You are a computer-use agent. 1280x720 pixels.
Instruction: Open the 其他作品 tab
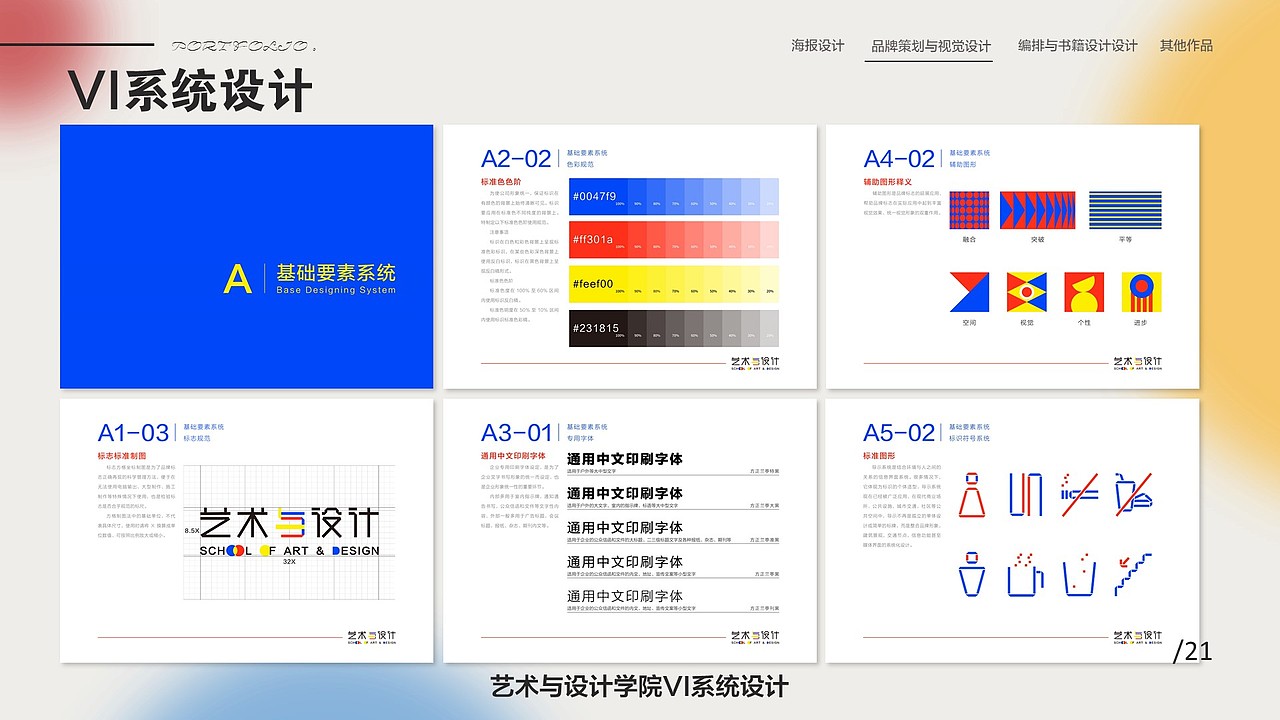click(x=1185, y=45)
